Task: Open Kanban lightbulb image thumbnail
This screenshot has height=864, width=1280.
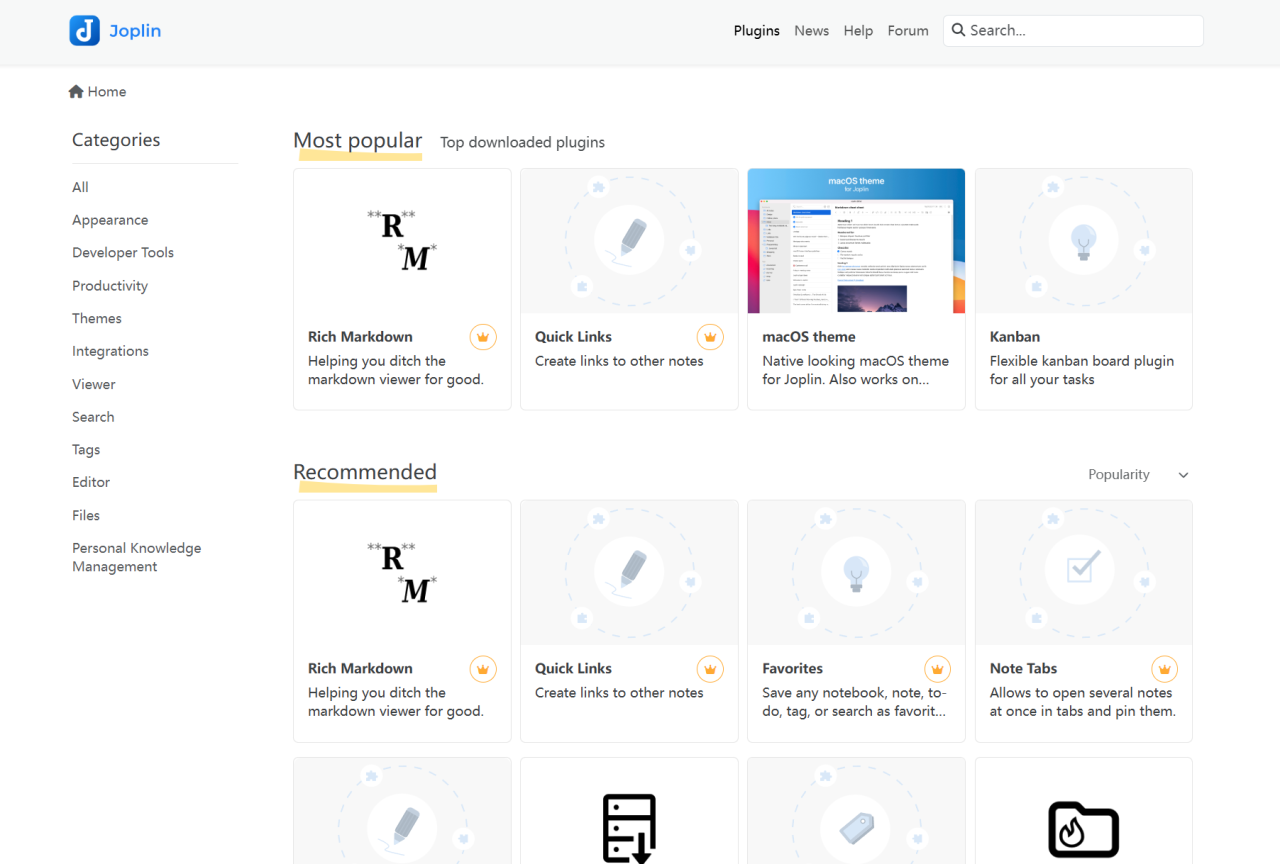Action: pos(1084,241)
